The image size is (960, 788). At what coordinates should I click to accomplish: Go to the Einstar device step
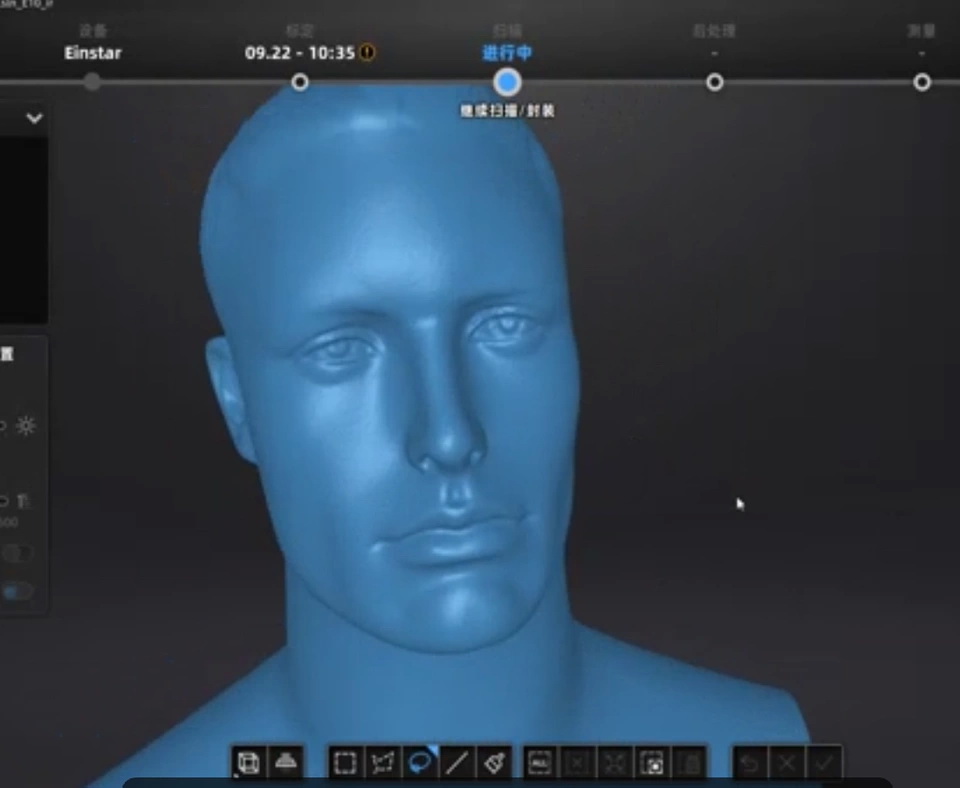[x=92, y=82]
